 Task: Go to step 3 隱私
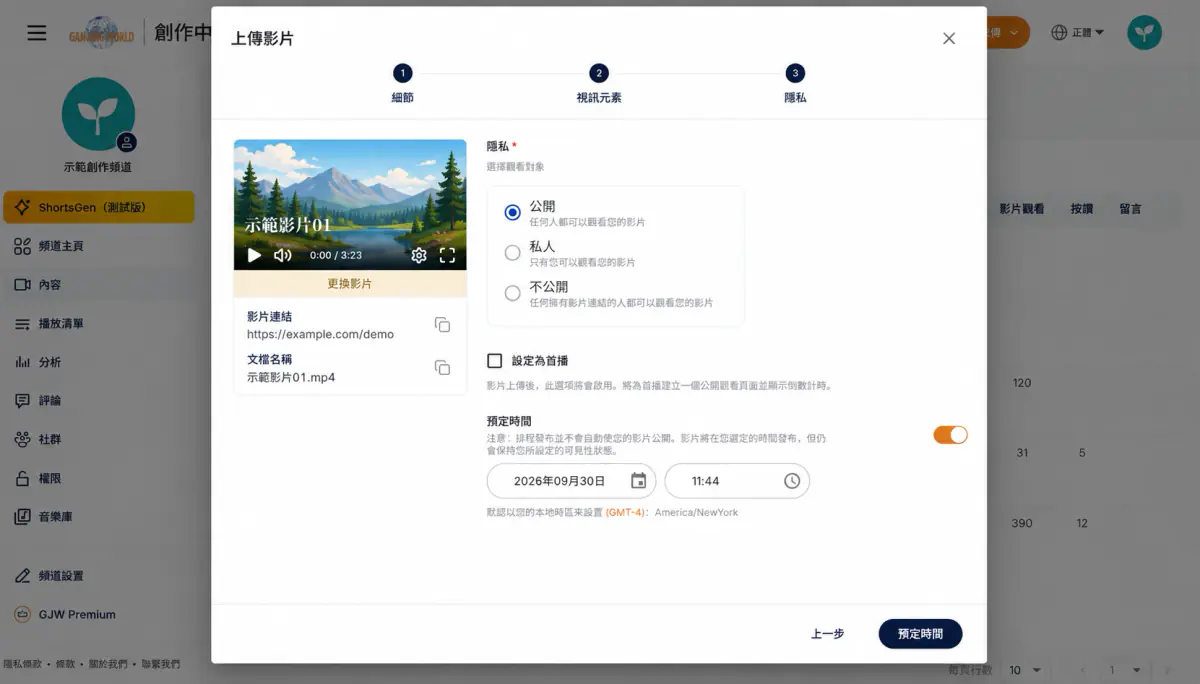pos(795,84)
